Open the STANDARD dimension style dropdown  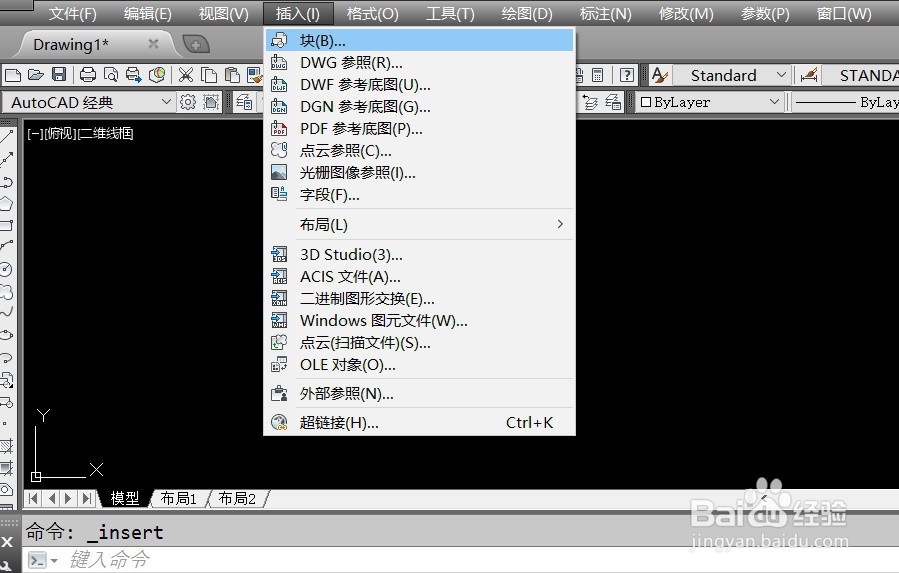862,75
